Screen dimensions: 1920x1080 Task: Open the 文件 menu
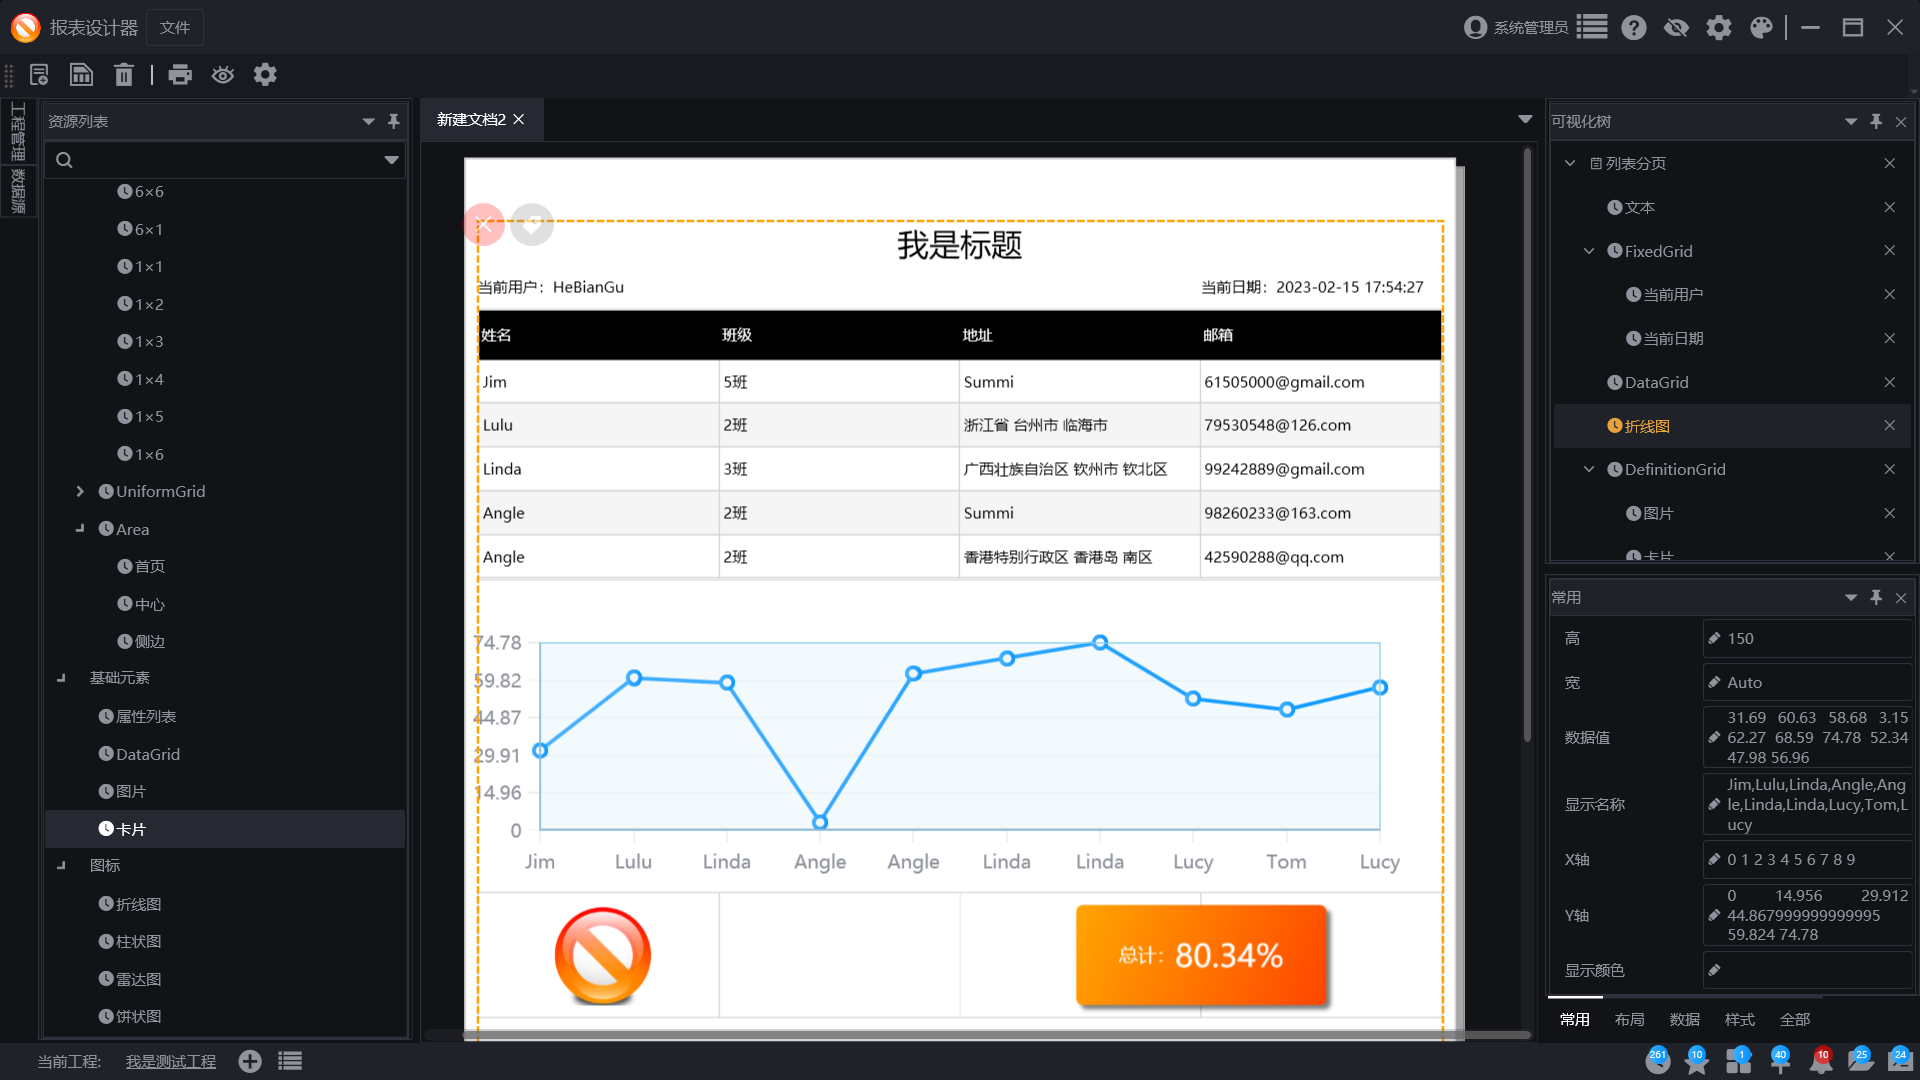tap(175, 28)
